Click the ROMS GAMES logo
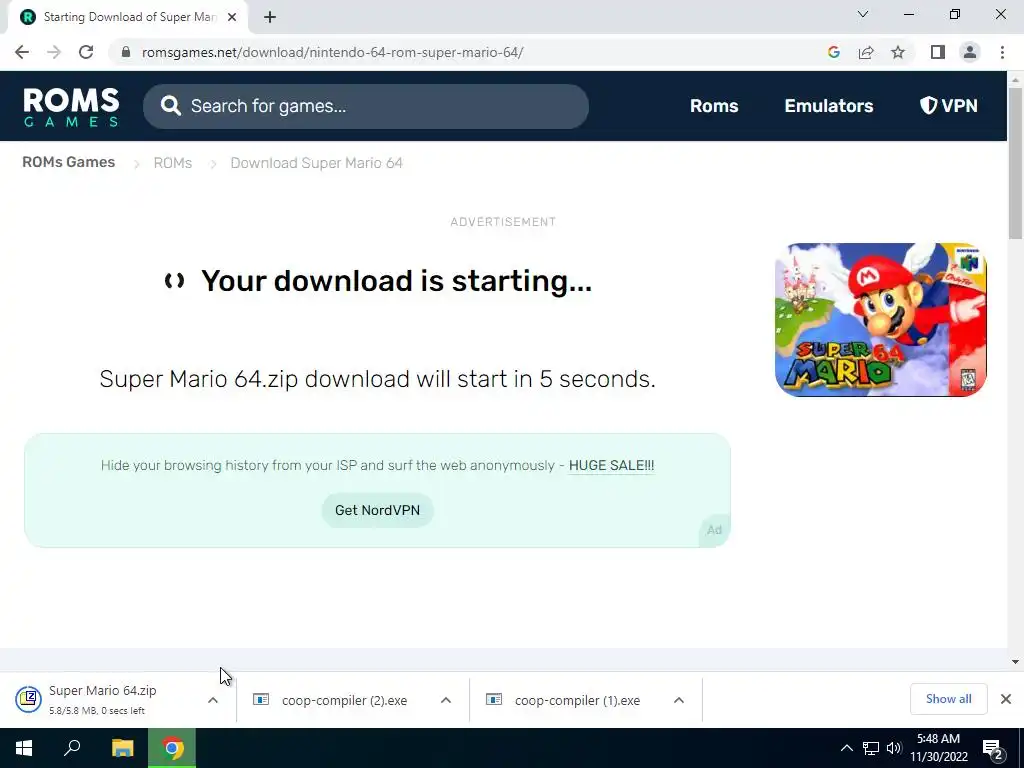Image resolution: width=1024 pixels, height=768 pixels. (71, 106)
